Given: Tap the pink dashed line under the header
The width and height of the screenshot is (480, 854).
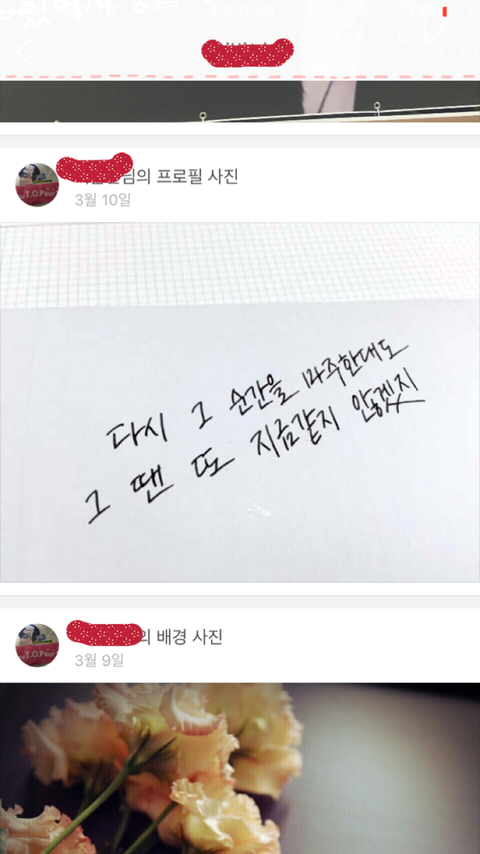Looking at the screenshot, I should pyautogui.click(x=240, y=76).
